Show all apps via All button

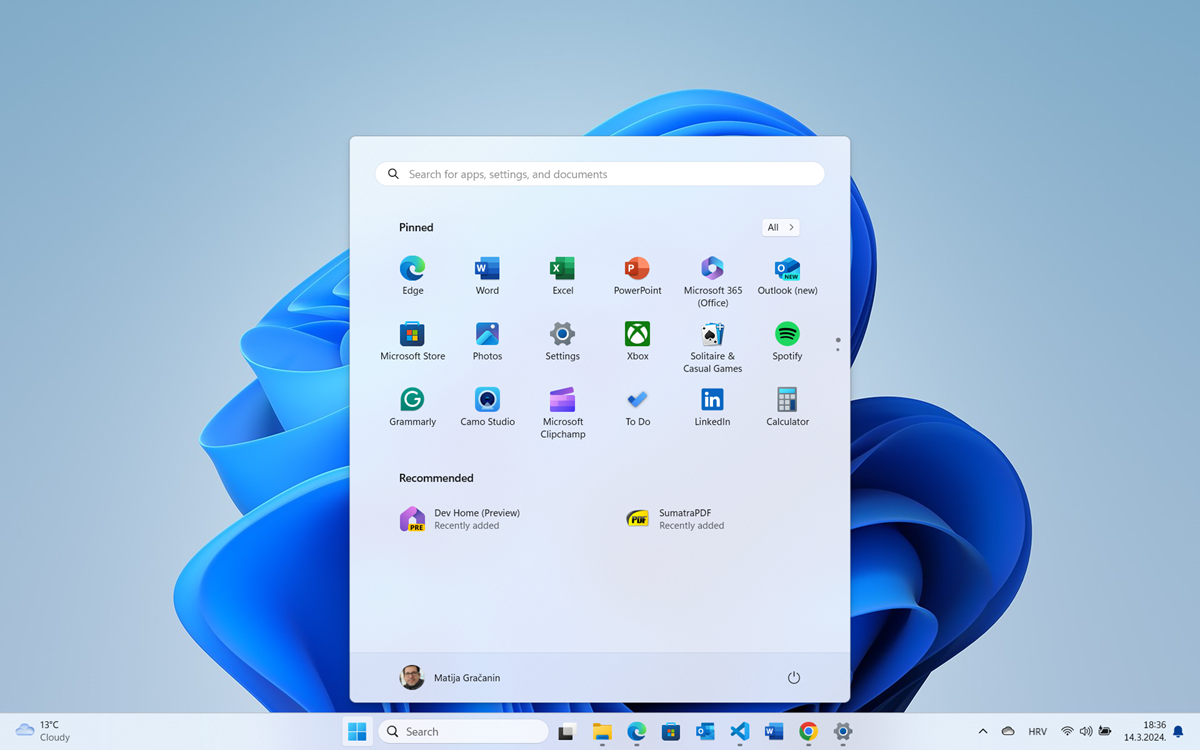(x=780, y=227)
